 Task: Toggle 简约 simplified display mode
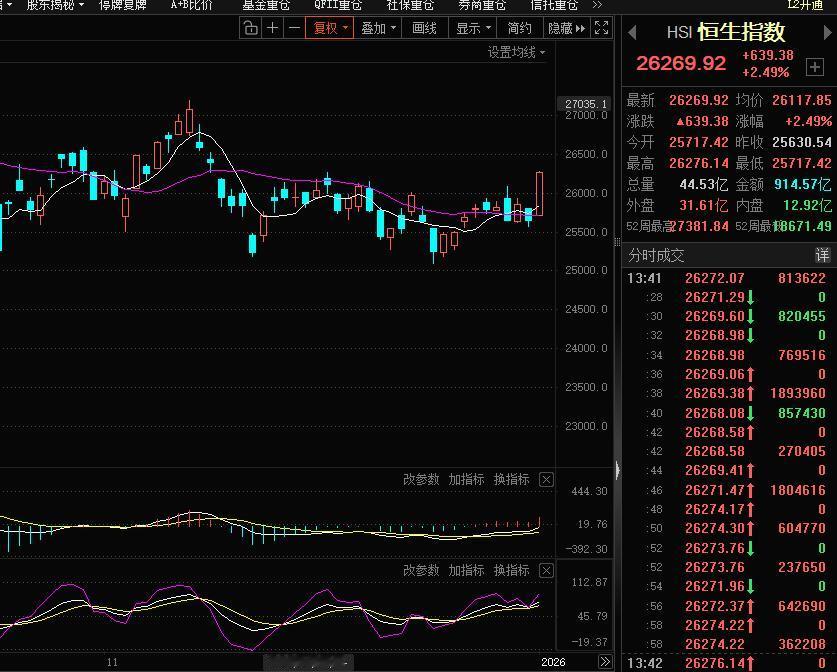click(518, 28)
